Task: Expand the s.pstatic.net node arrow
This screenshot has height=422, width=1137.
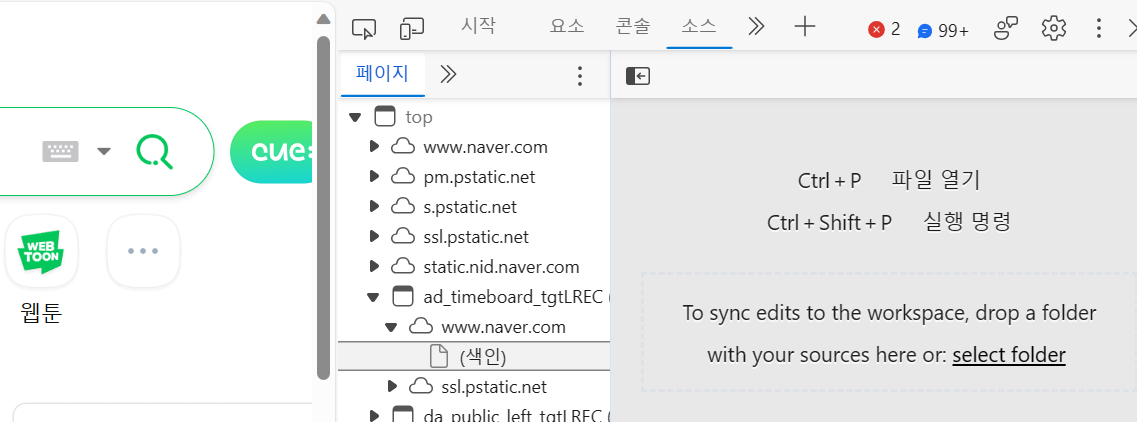Action: (374, 207)
